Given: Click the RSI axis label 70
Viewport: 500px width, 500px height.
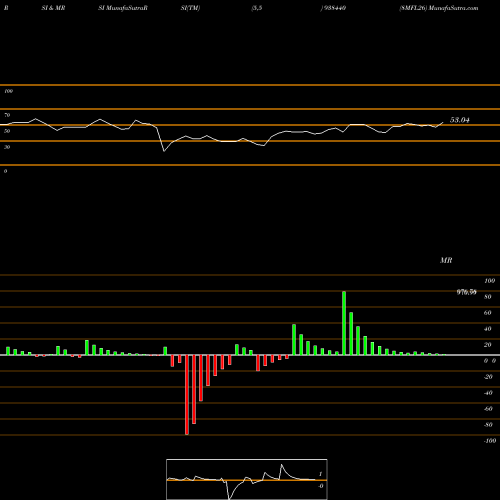Looking at the screenshot, I should pyautogui.click(x=7, y=115).
